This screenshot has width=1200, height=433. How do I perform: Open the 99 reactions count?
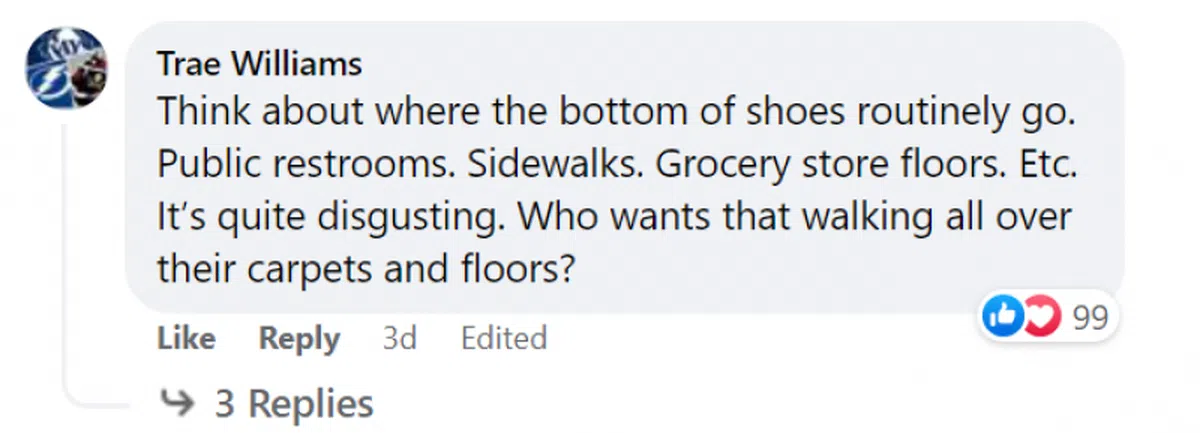click(x=1090, y=319)
